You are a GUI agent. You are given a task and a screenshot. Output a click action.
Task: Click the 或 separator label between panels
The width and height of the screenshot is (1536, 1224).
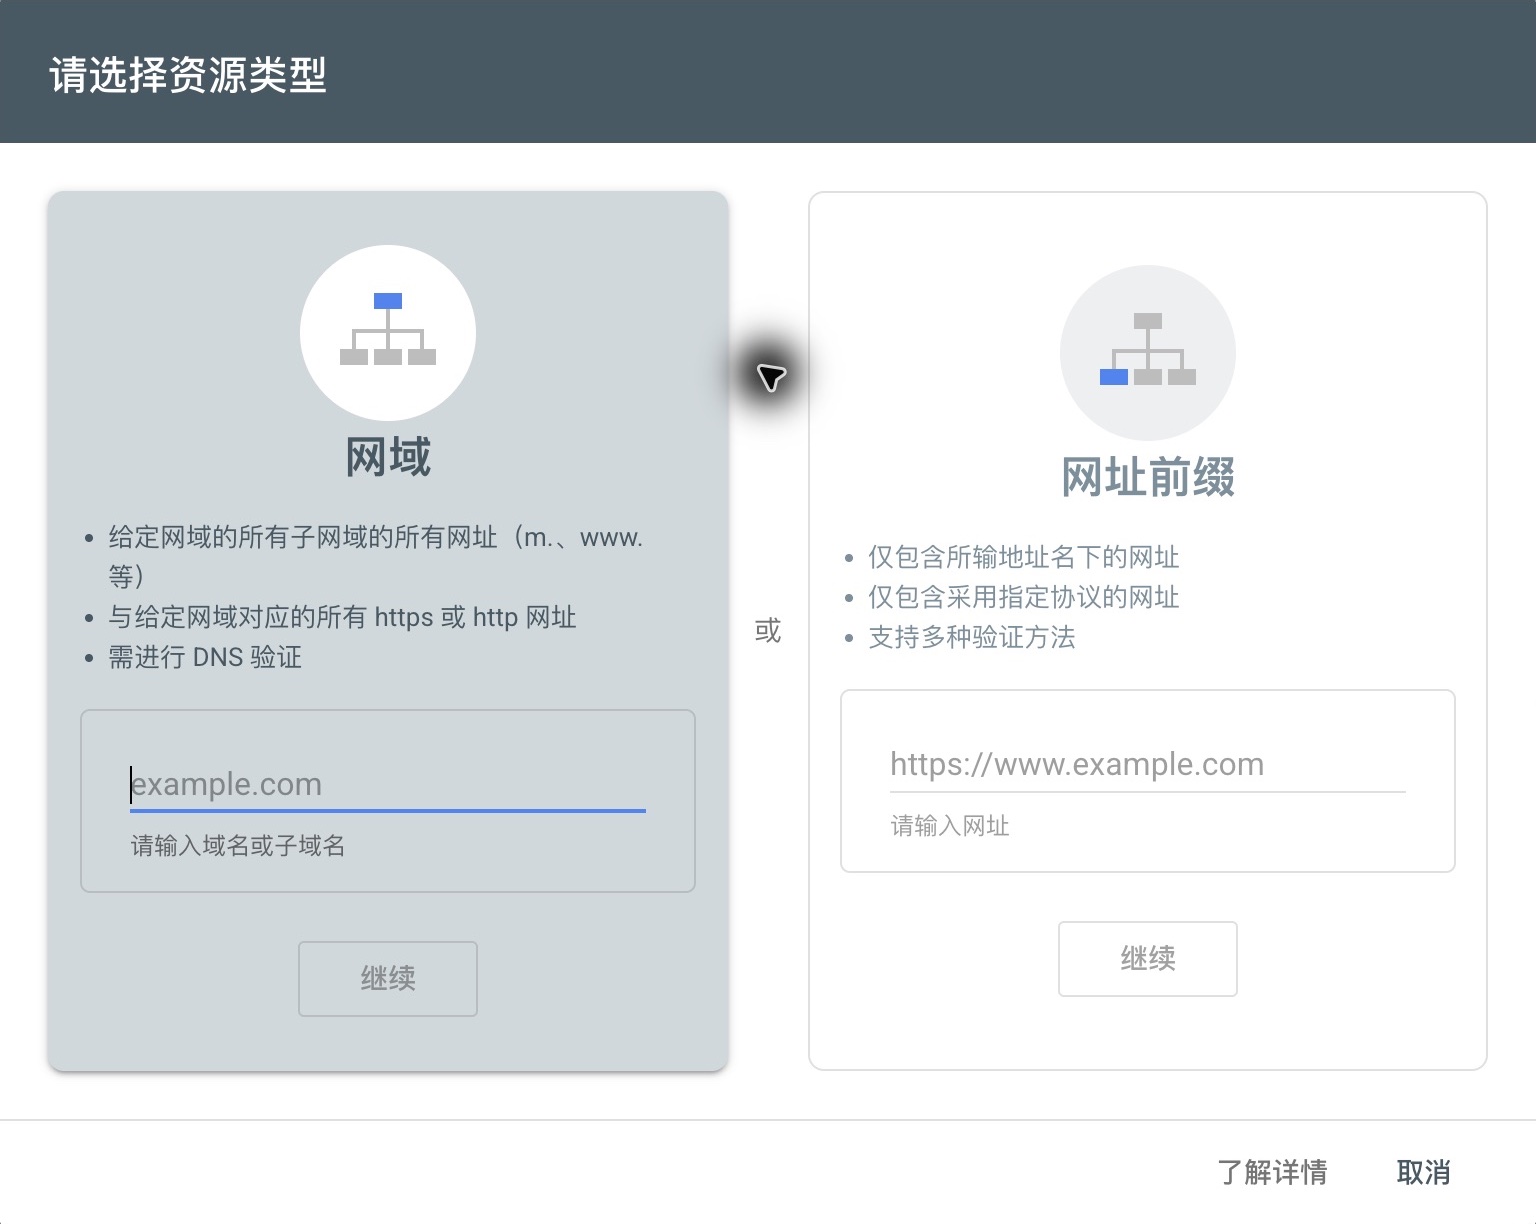[768, 631]
